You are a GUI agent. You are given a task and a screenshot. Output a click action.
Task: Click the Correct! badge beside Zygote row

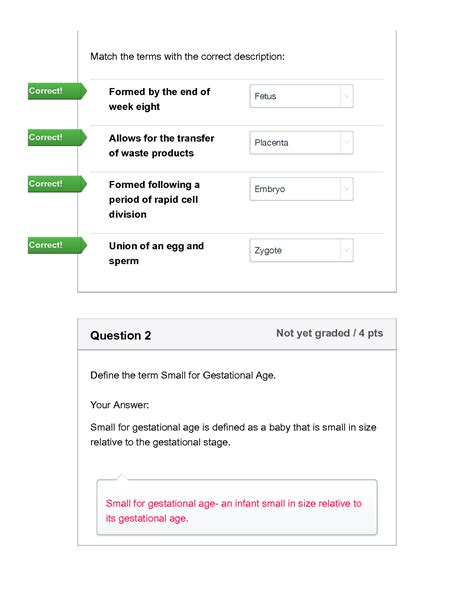click(x=57, y=245)
